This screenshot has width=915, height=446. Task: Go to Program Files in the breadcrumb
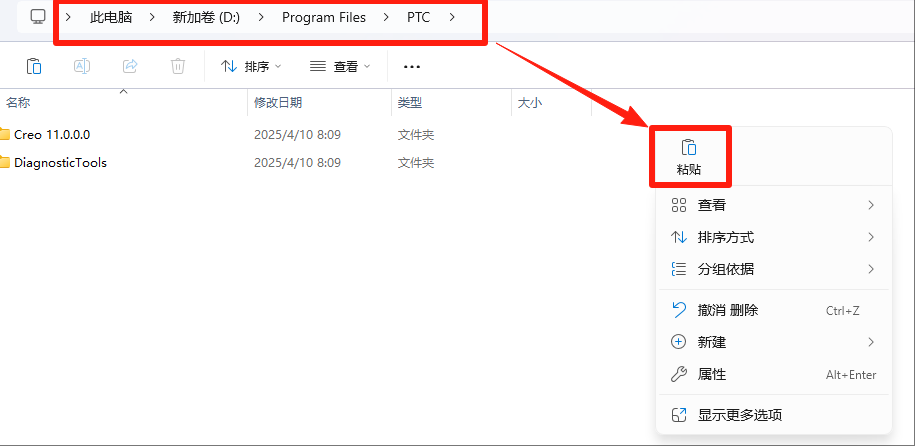point(324,18)
